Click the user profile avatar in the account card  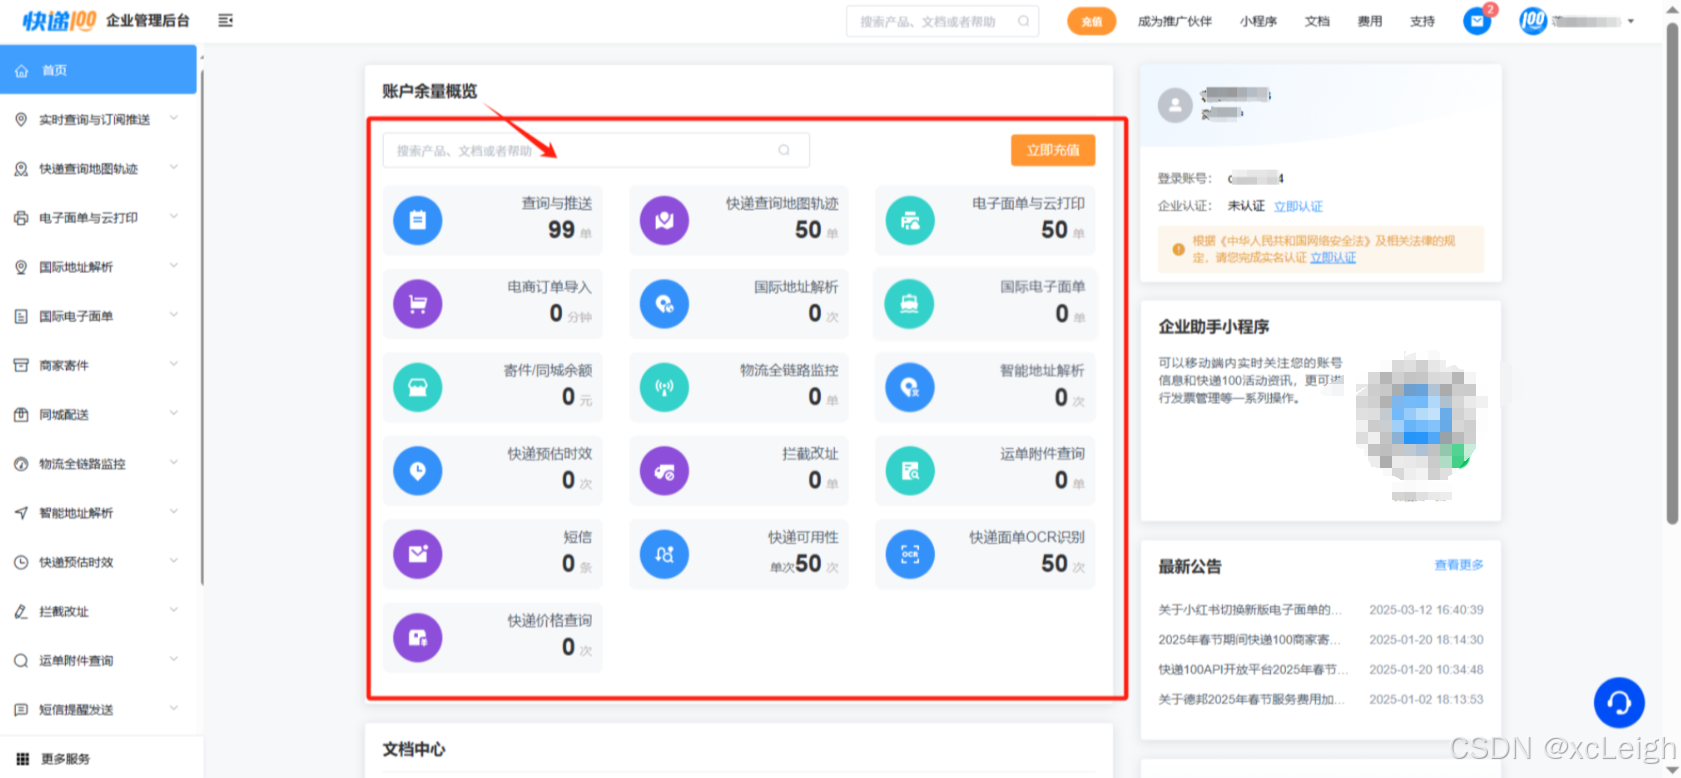[1175, 105]
